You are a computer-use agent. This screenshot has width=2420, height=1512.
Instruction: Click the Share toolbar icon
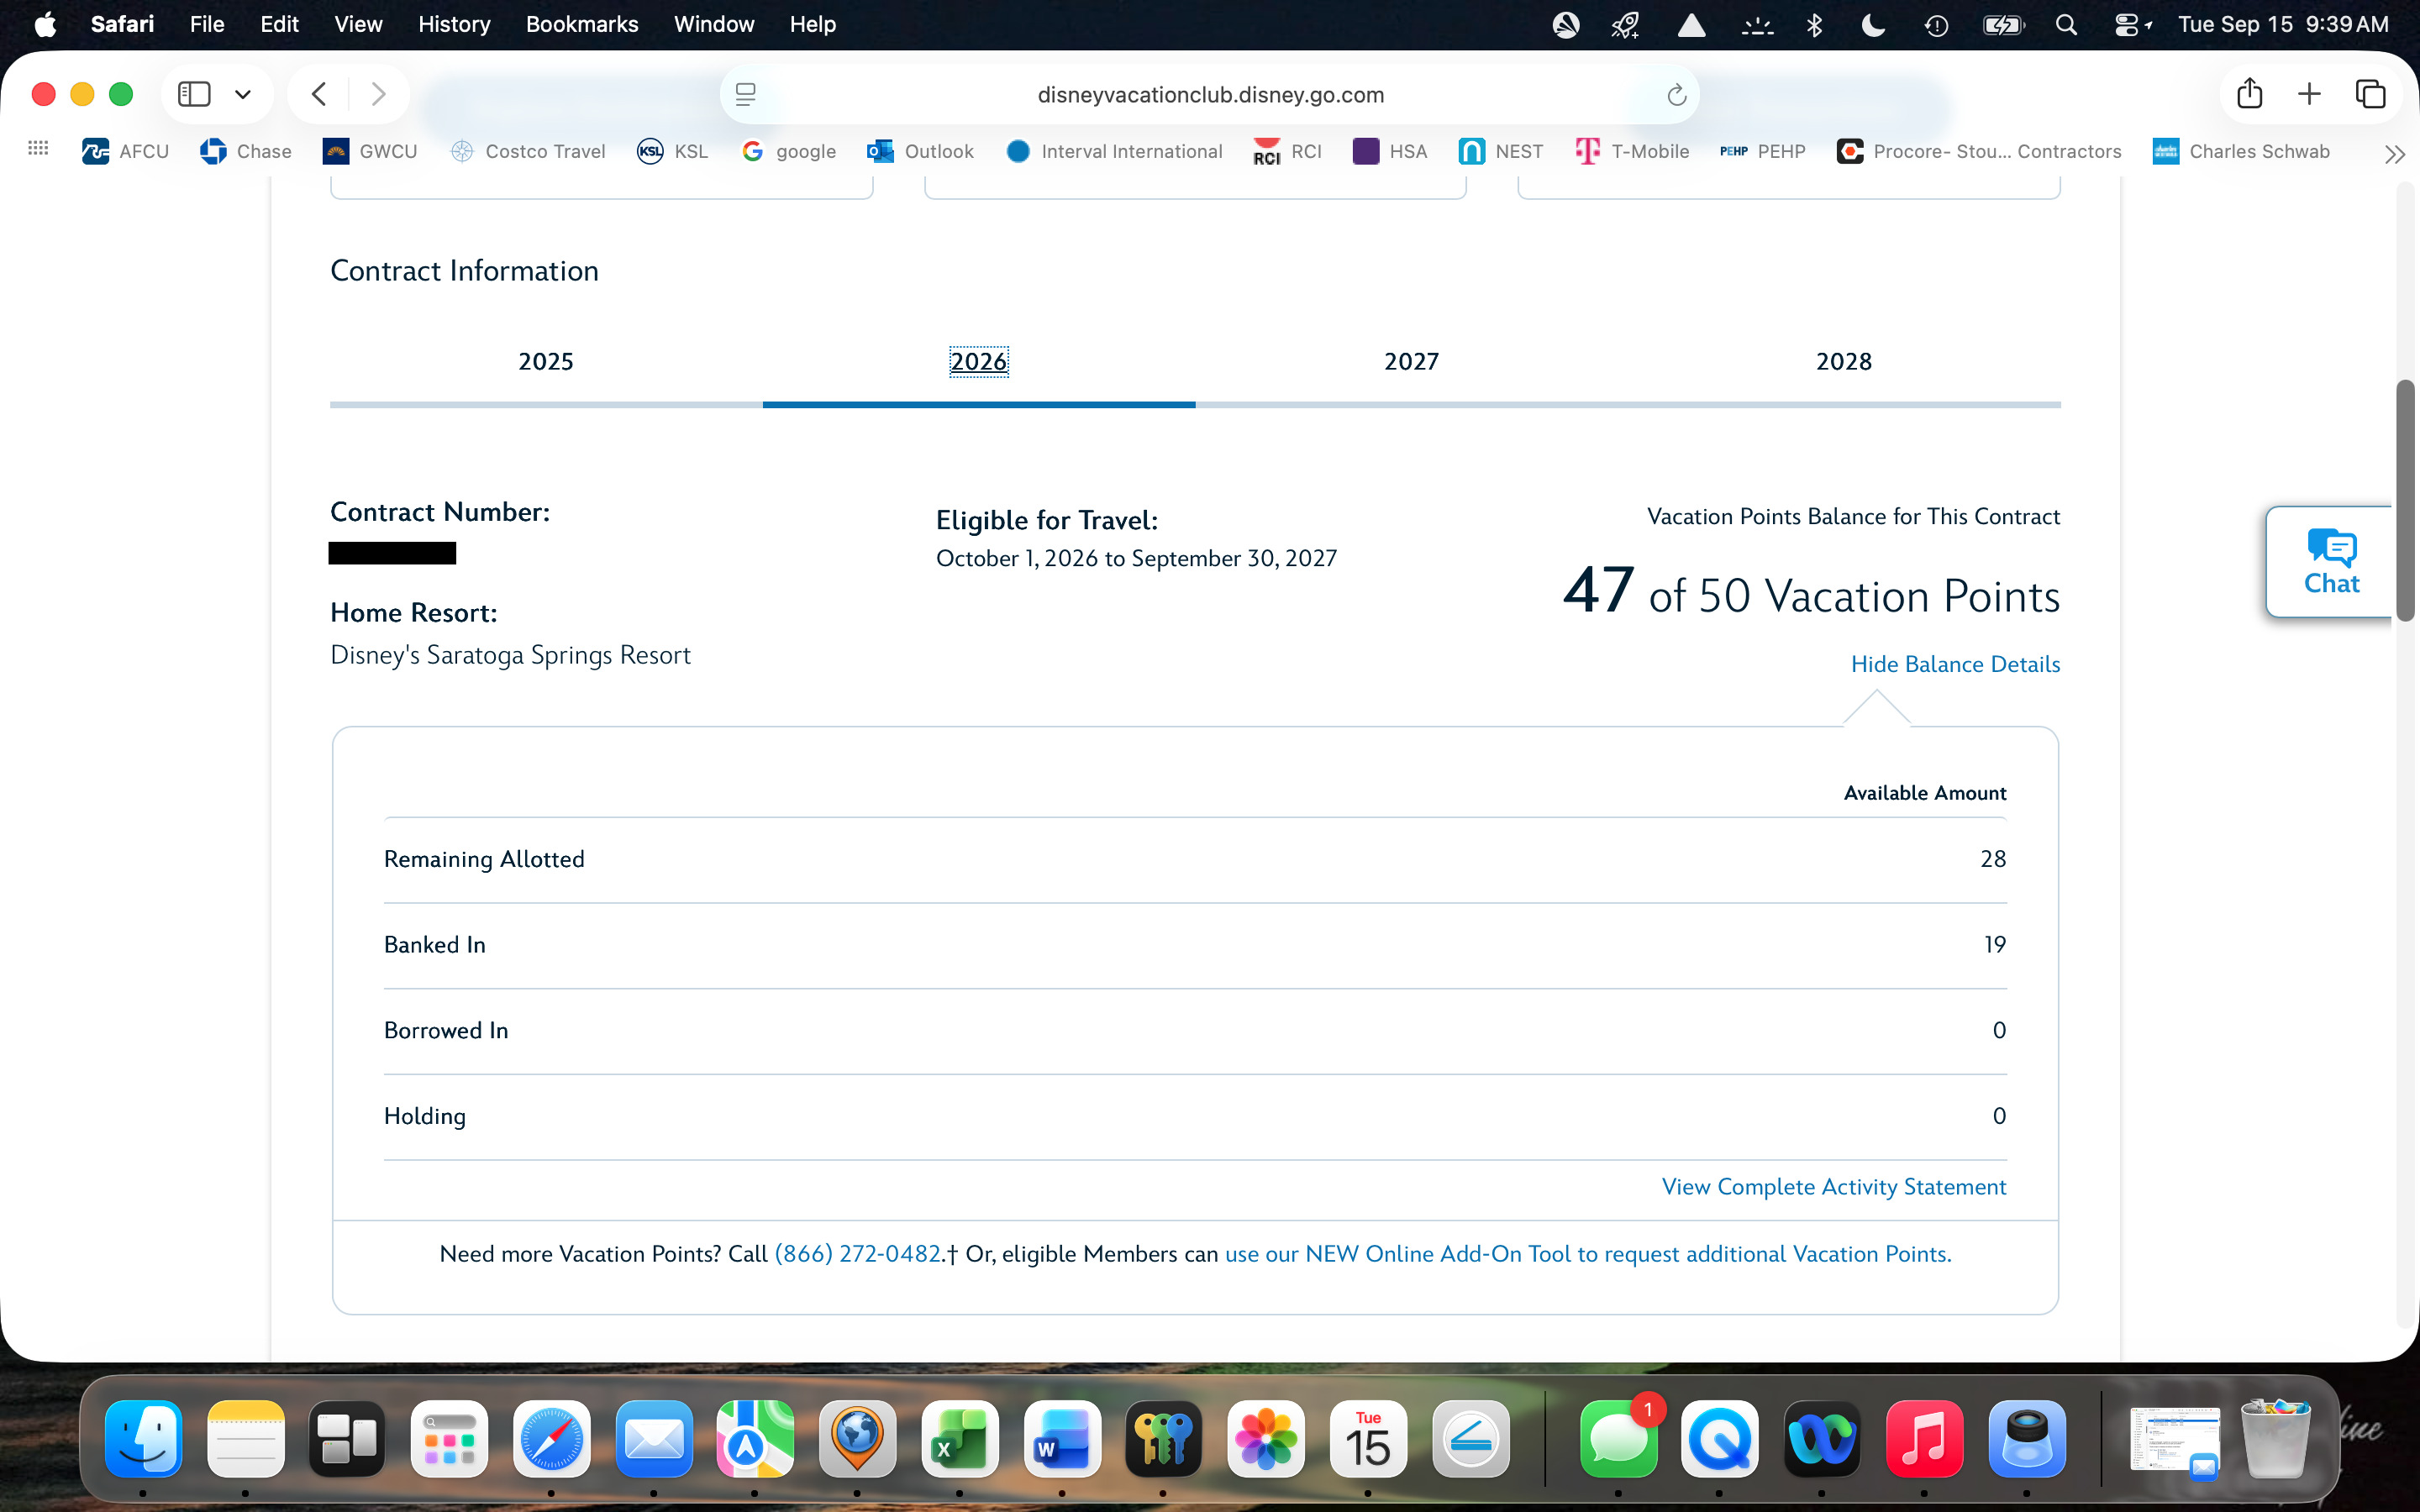point(2249,93)
